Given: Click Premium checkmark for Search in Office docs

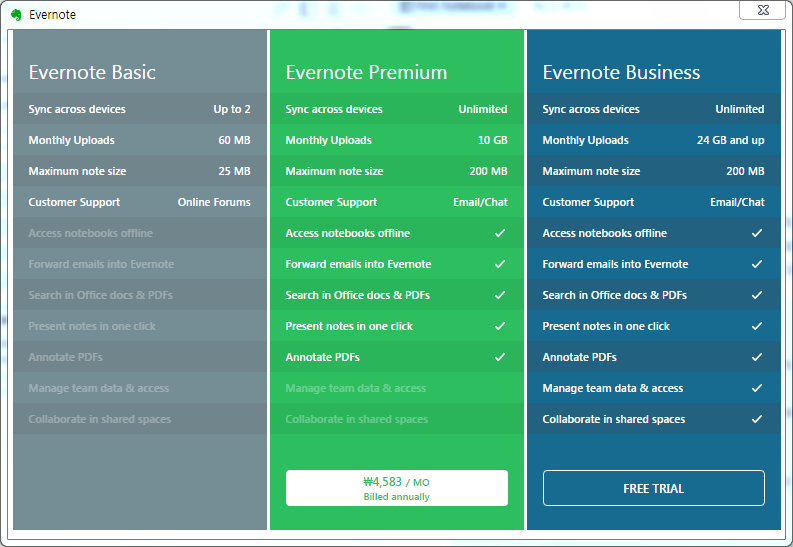Looking at the screenshot, I should tap(500, 295).
